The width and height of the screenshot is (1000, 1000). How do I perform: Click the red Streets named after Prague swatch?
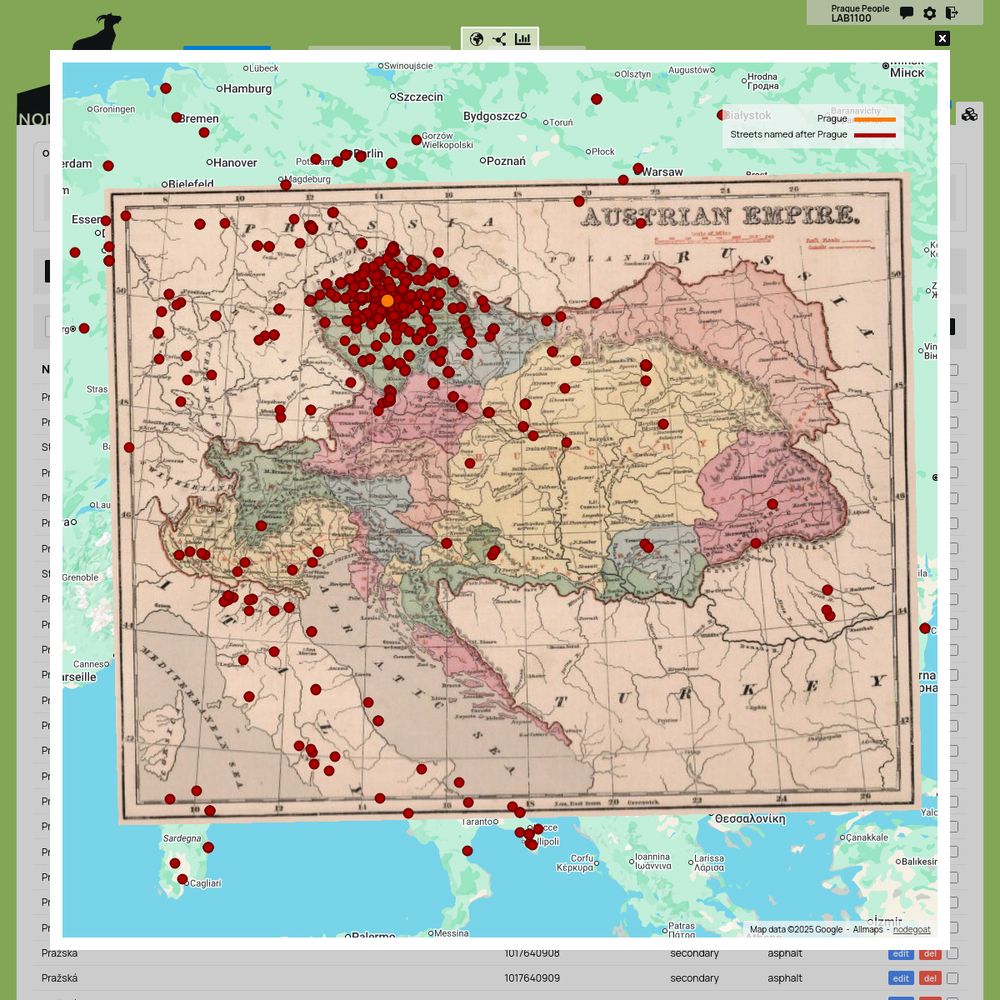(x=874, y=135)
